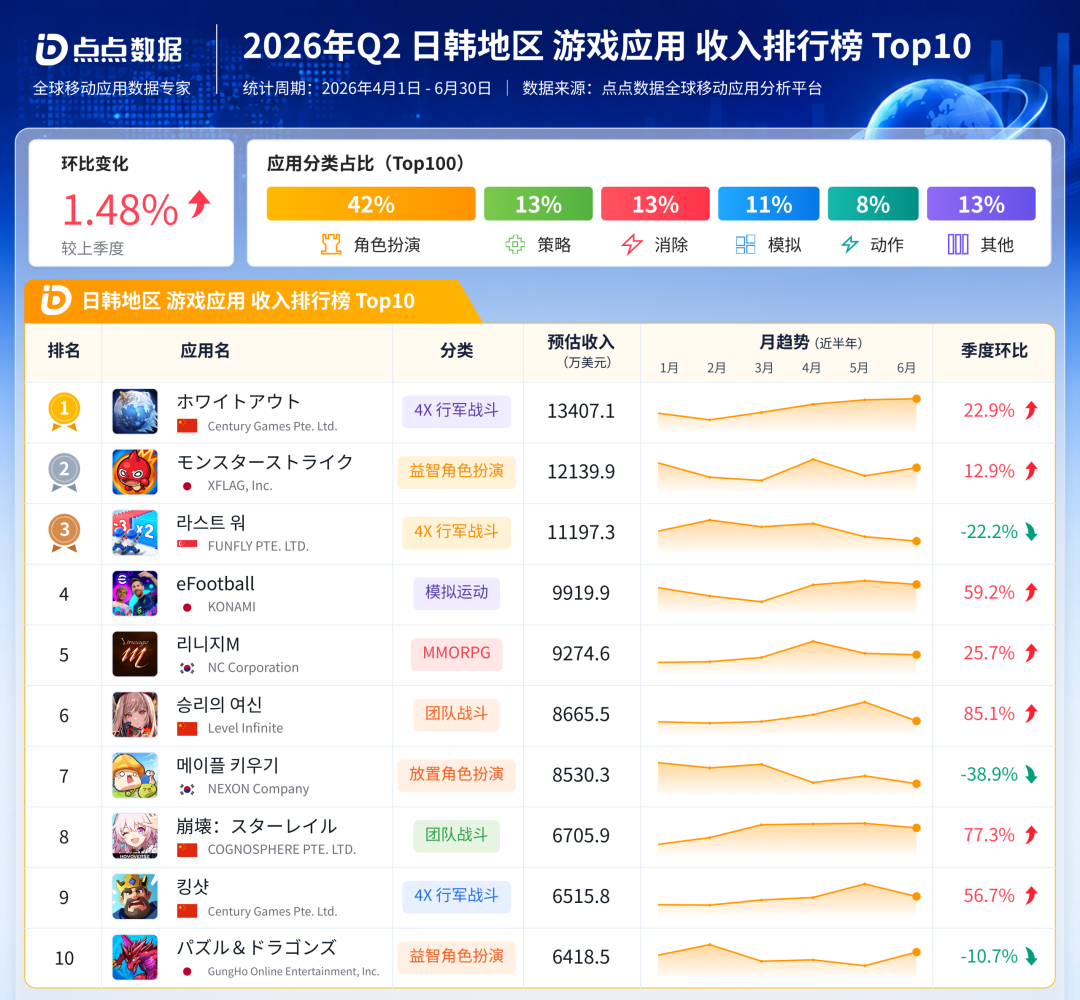Click the bronze rank 3 medal

[x=64, y=532]
